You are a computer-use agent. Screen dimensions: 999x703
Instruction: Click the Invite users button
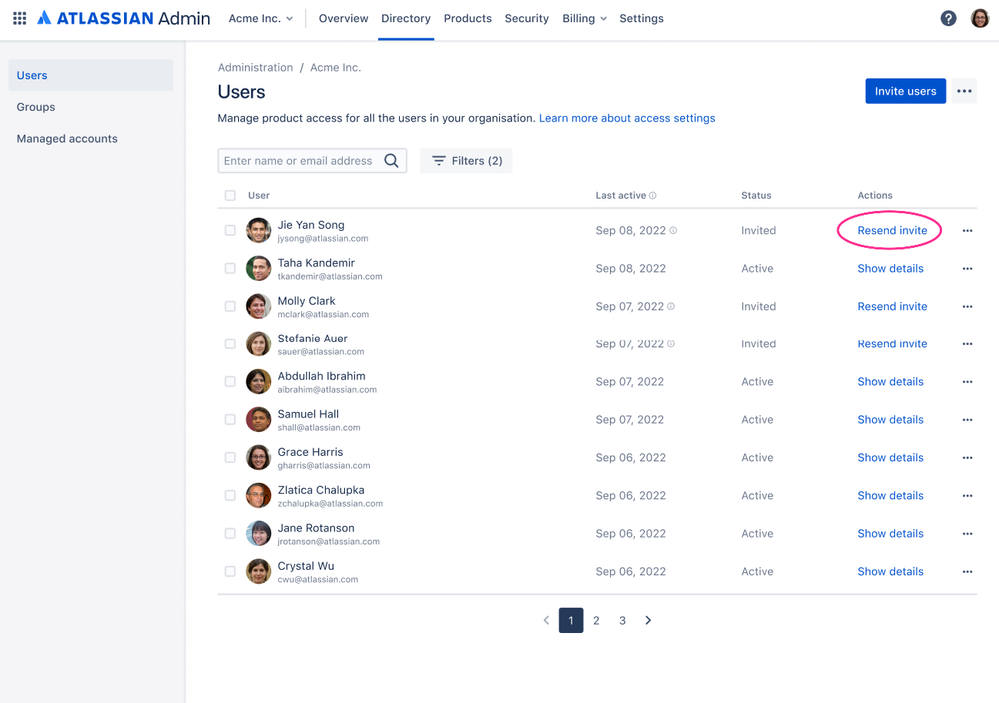pyautogui.click(x=904, y=90)
